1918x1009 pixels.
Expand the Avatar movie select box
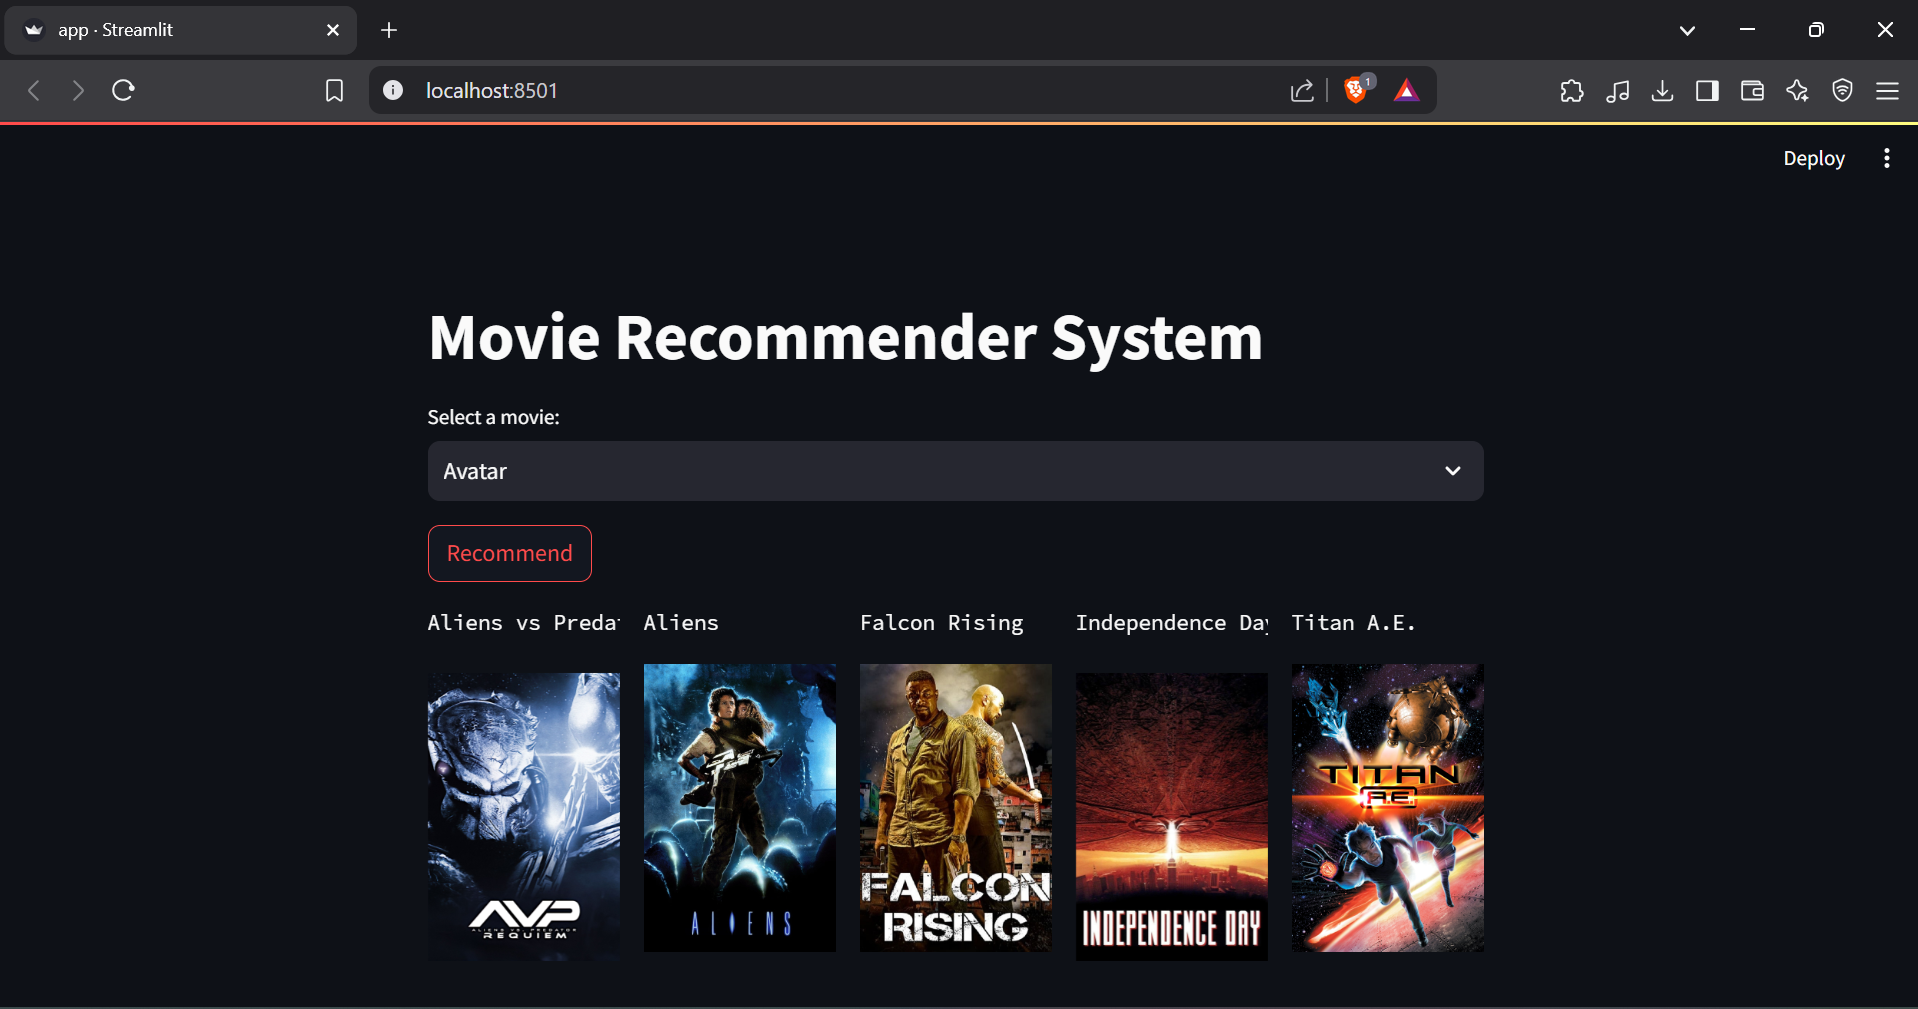tap(955, 471)
